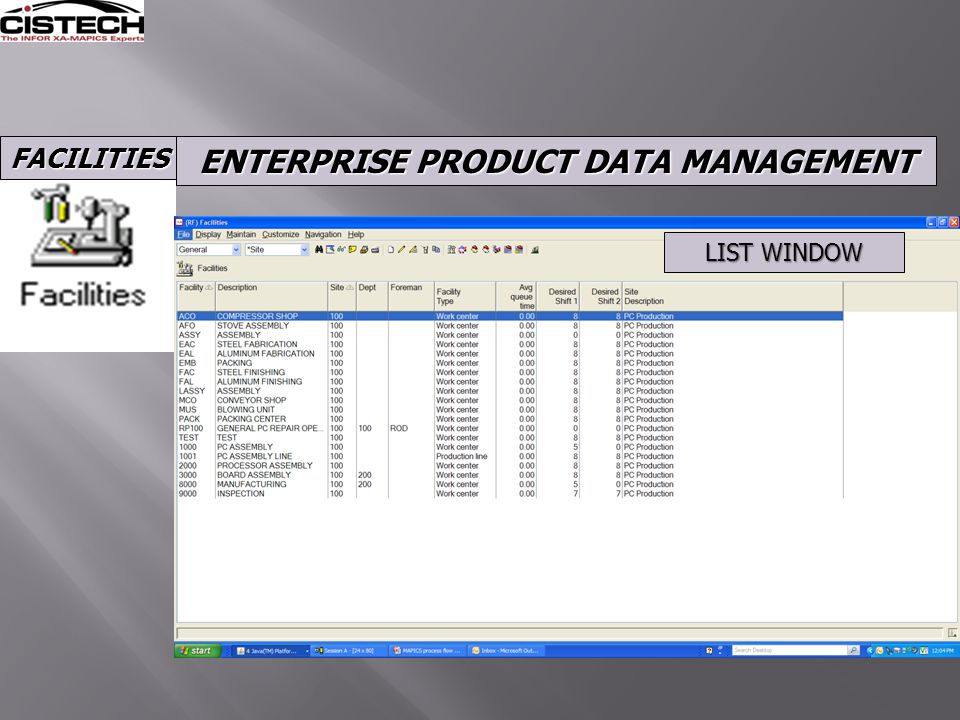
Task: Click the search magnifier button in taskbar
Action: 853,650
